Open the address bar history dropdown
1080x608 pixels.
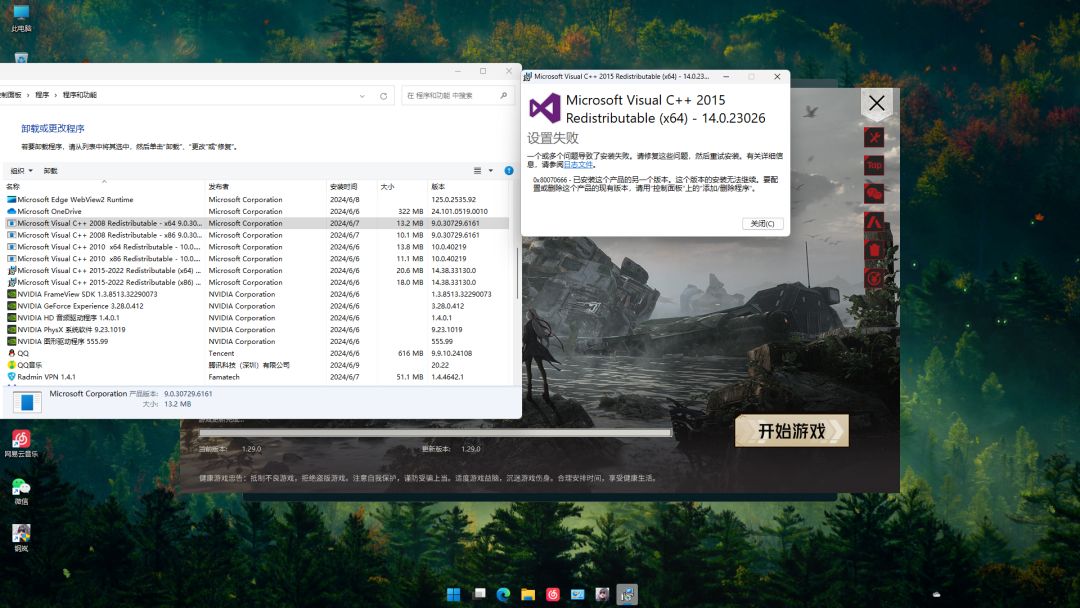coord(362,96)
